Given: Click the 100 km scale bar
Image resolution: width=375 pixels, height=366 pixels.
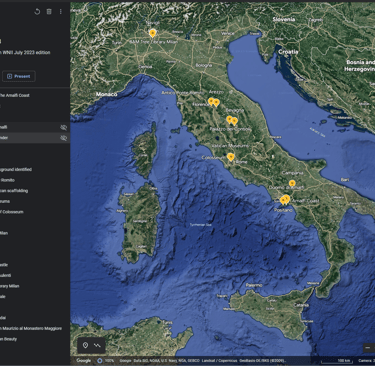Looking at the screenshot, I should point(336,361).
